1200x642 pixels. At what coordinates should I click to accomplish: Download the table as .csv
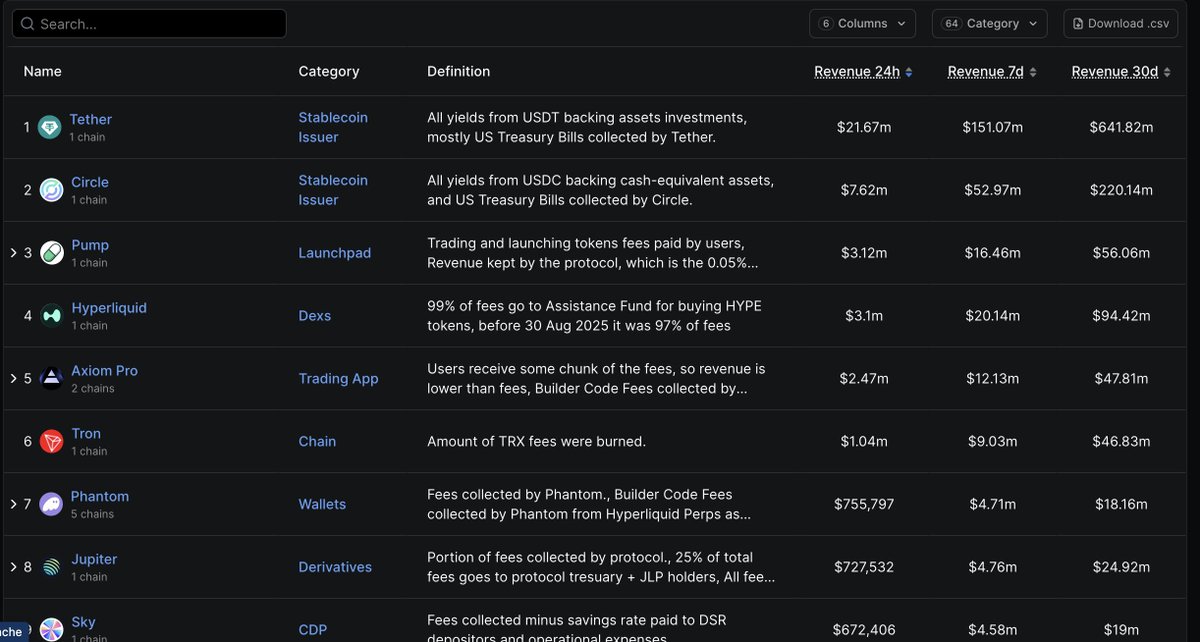click(1120, 24)
